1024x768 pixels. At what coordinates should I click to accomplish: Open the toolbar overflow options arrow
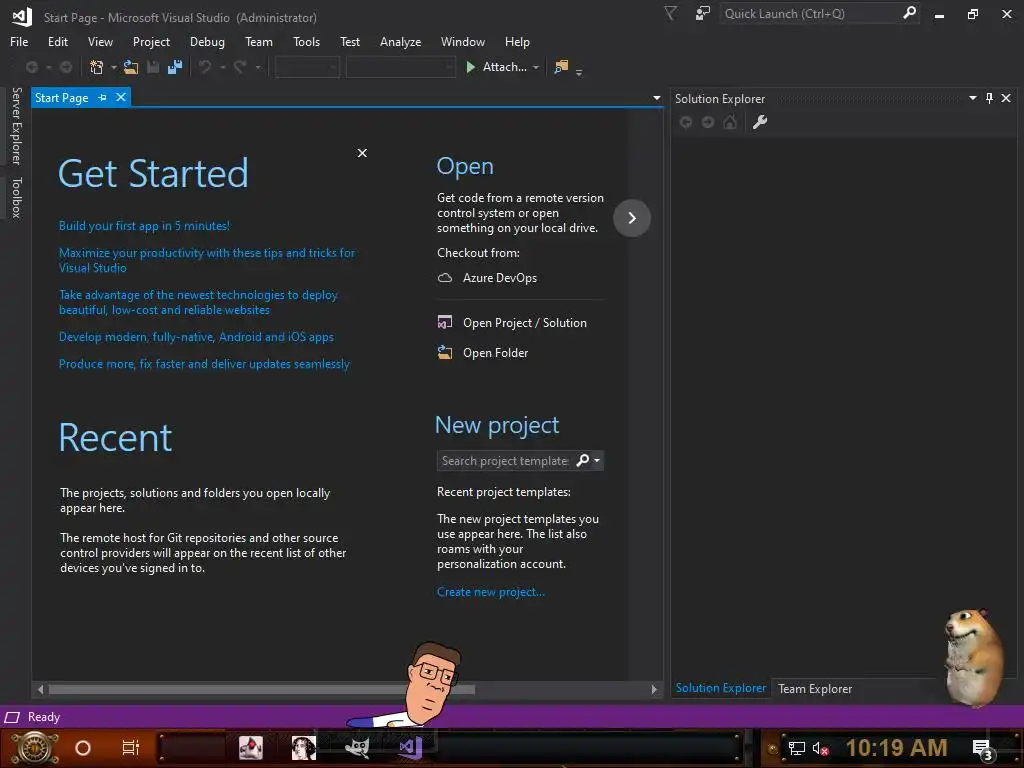579,71
